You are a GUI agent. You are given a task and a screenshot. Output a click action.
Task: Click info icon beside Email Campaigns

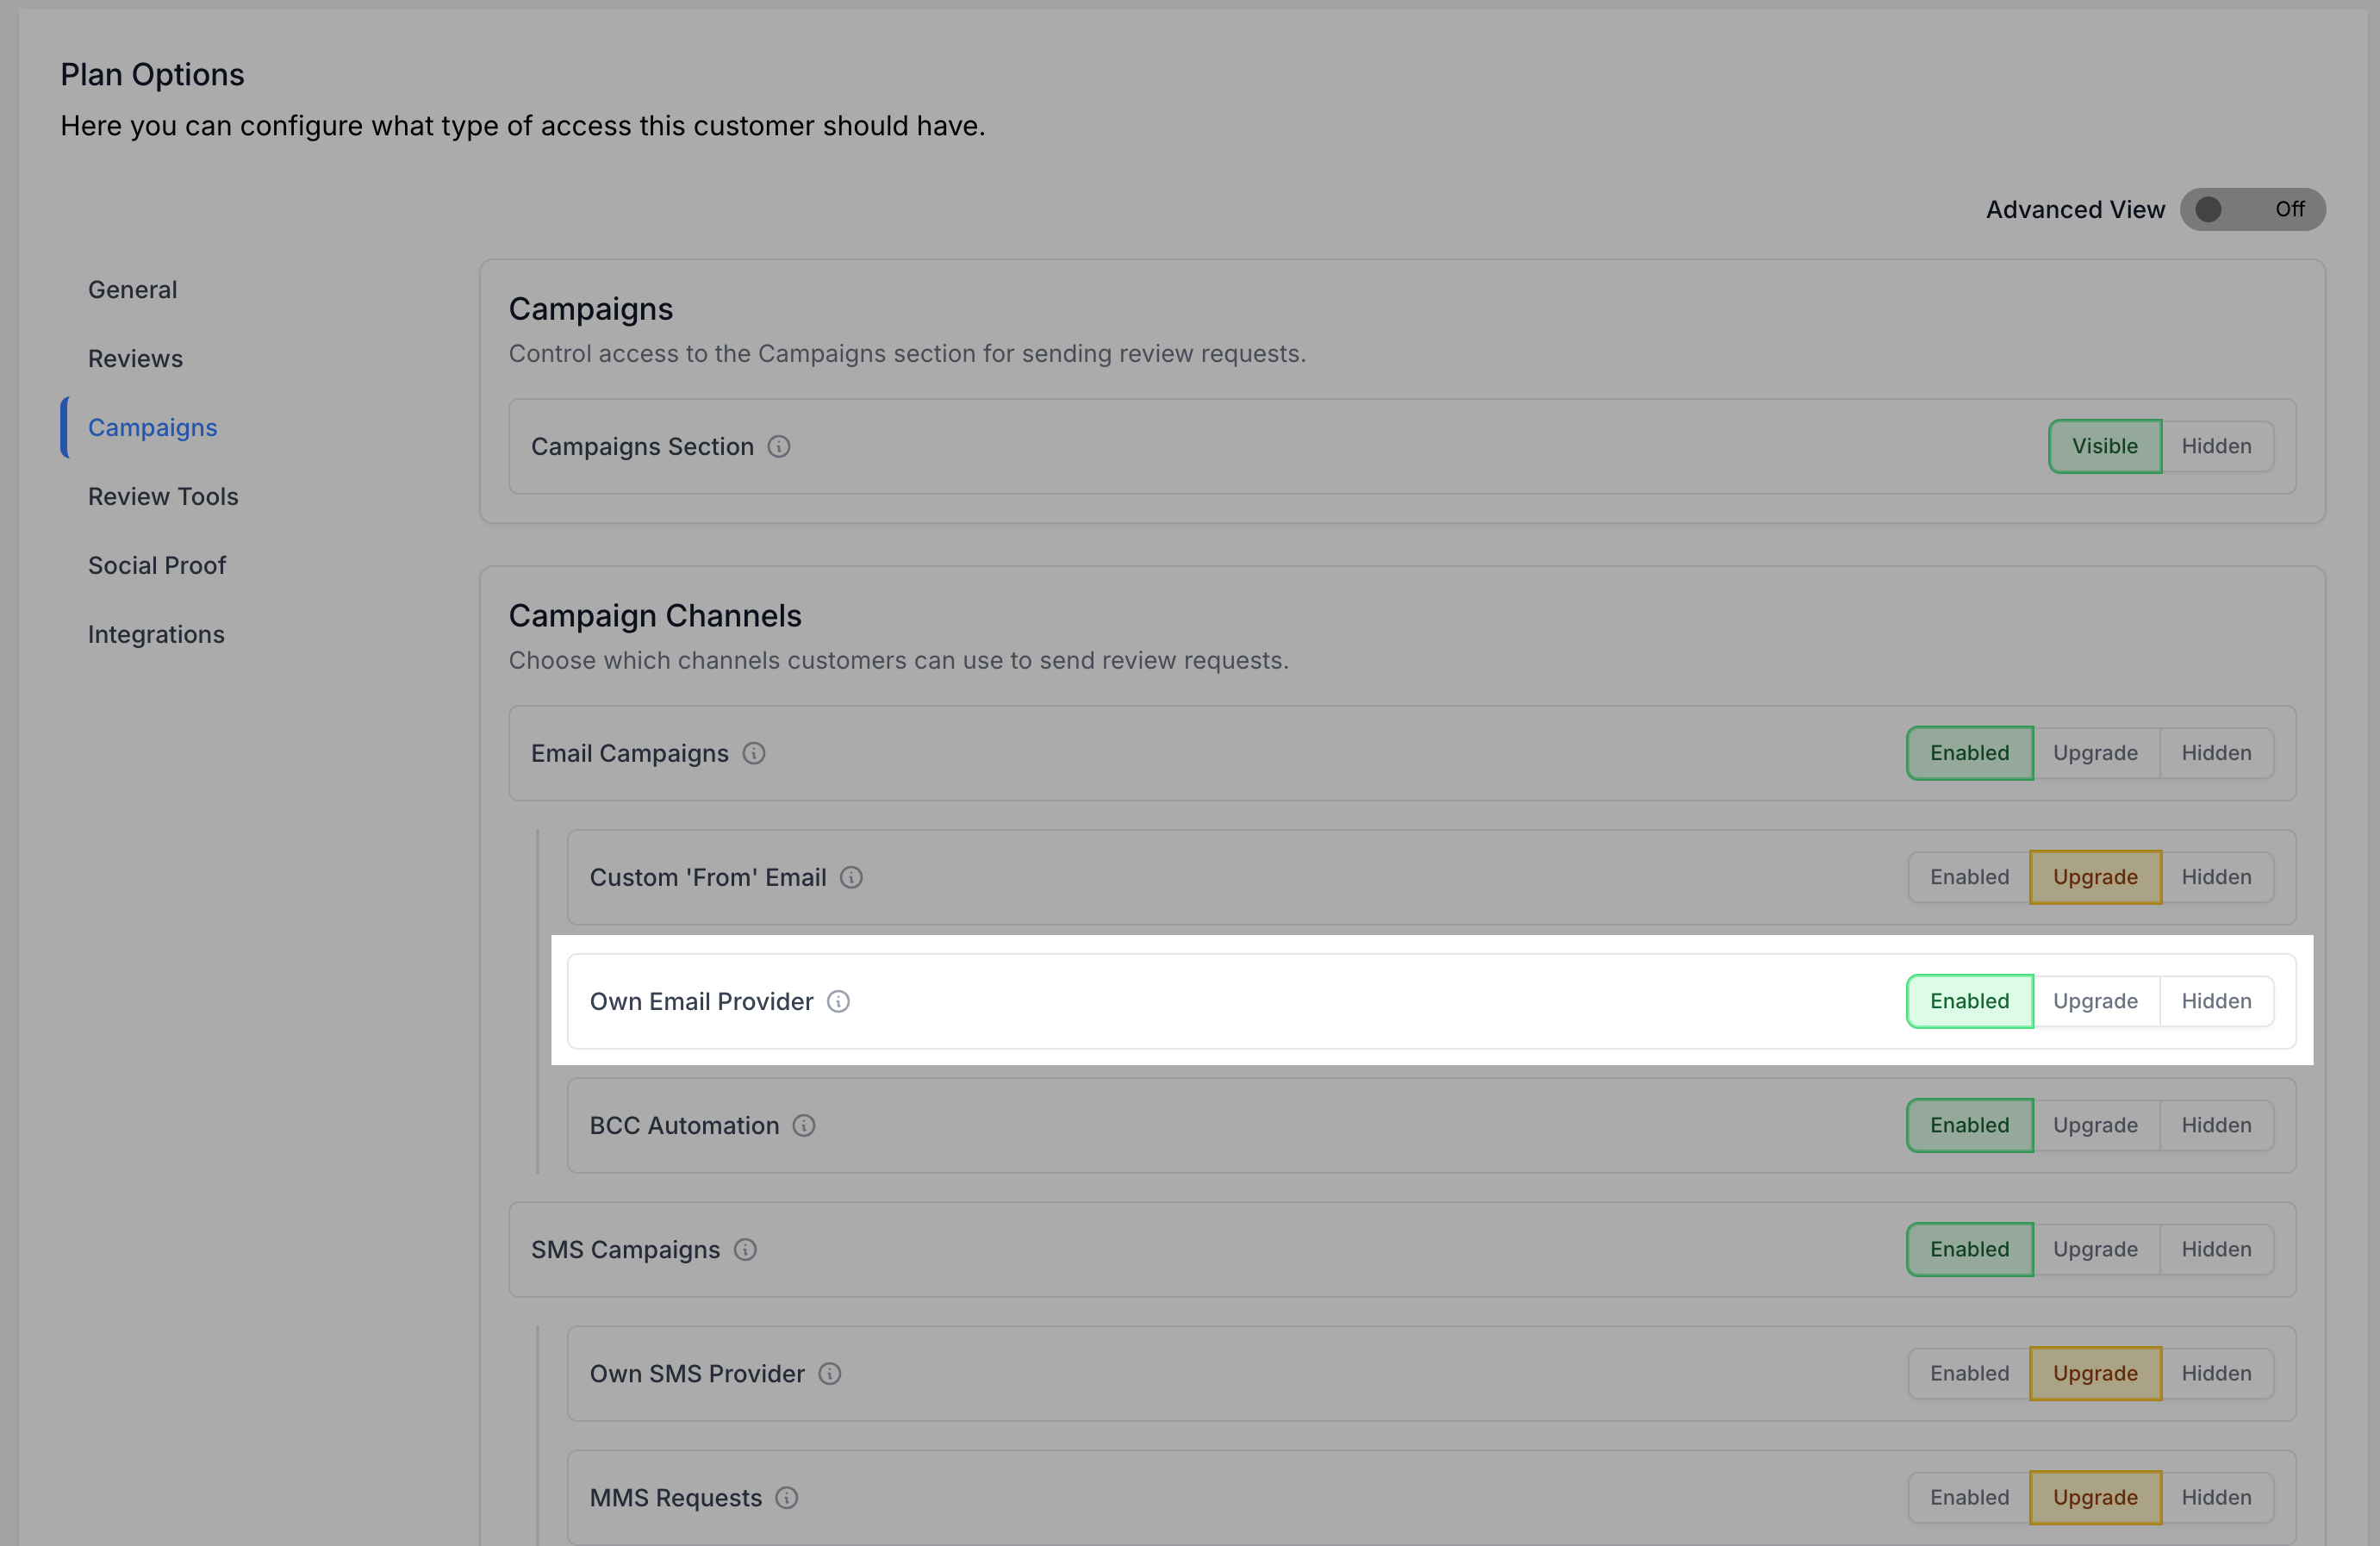(753, 753)
